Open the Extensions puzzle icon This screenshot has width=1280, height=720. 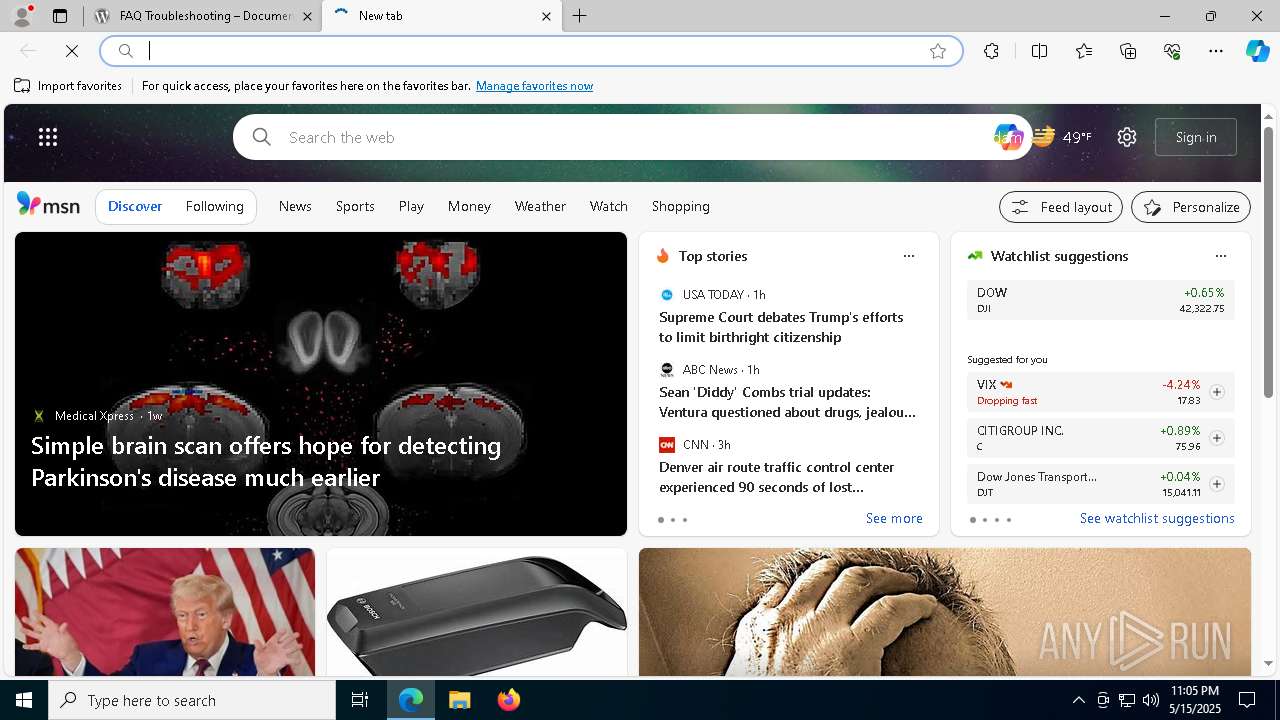(x=991, y=51)
